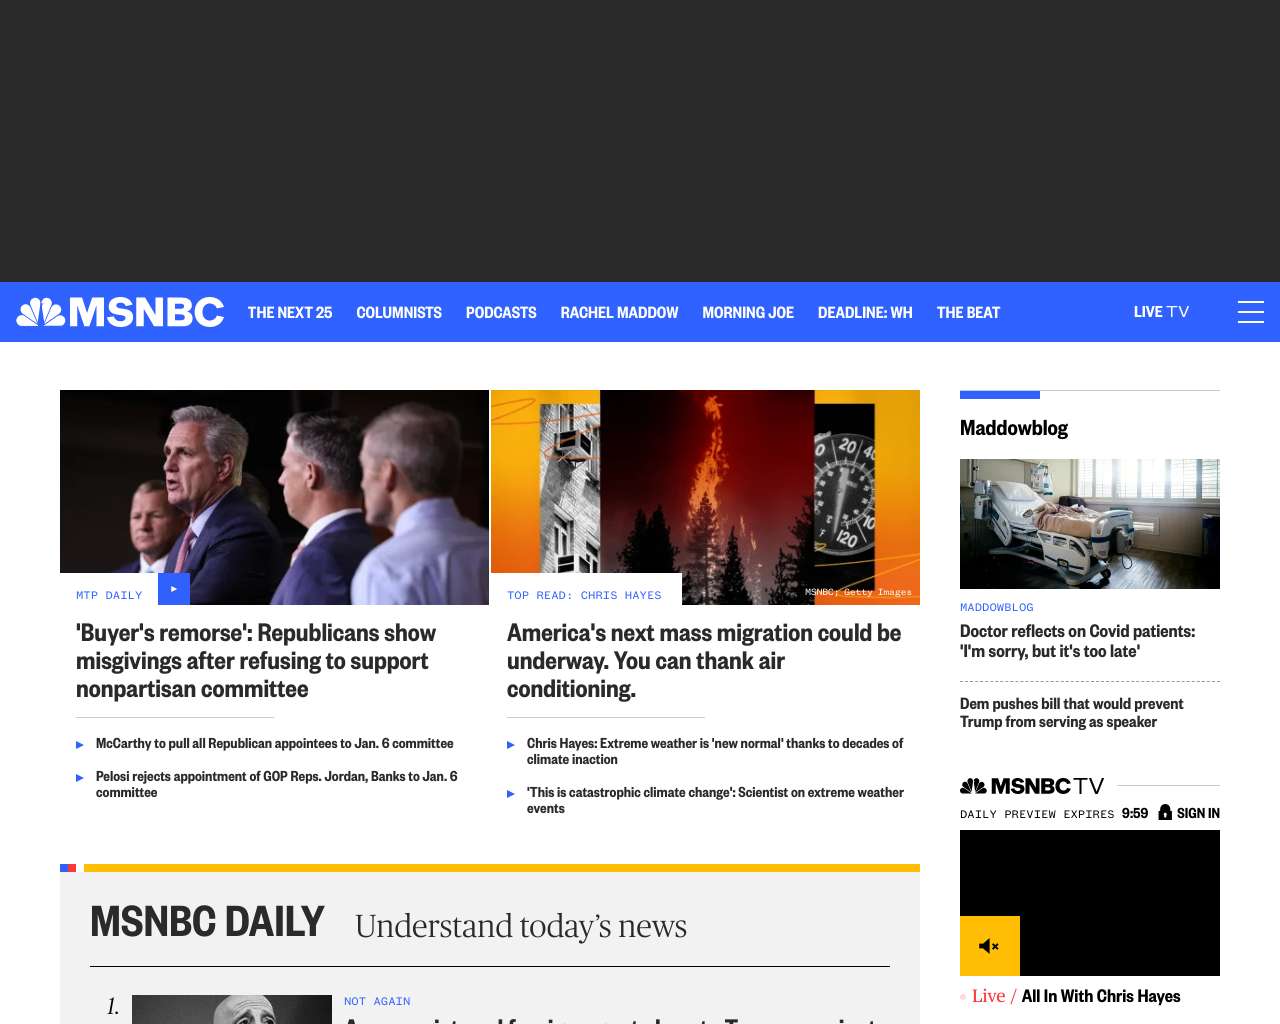Click Live TV in header
Screen dimensions: 1280x1024
pos(1161,312)
